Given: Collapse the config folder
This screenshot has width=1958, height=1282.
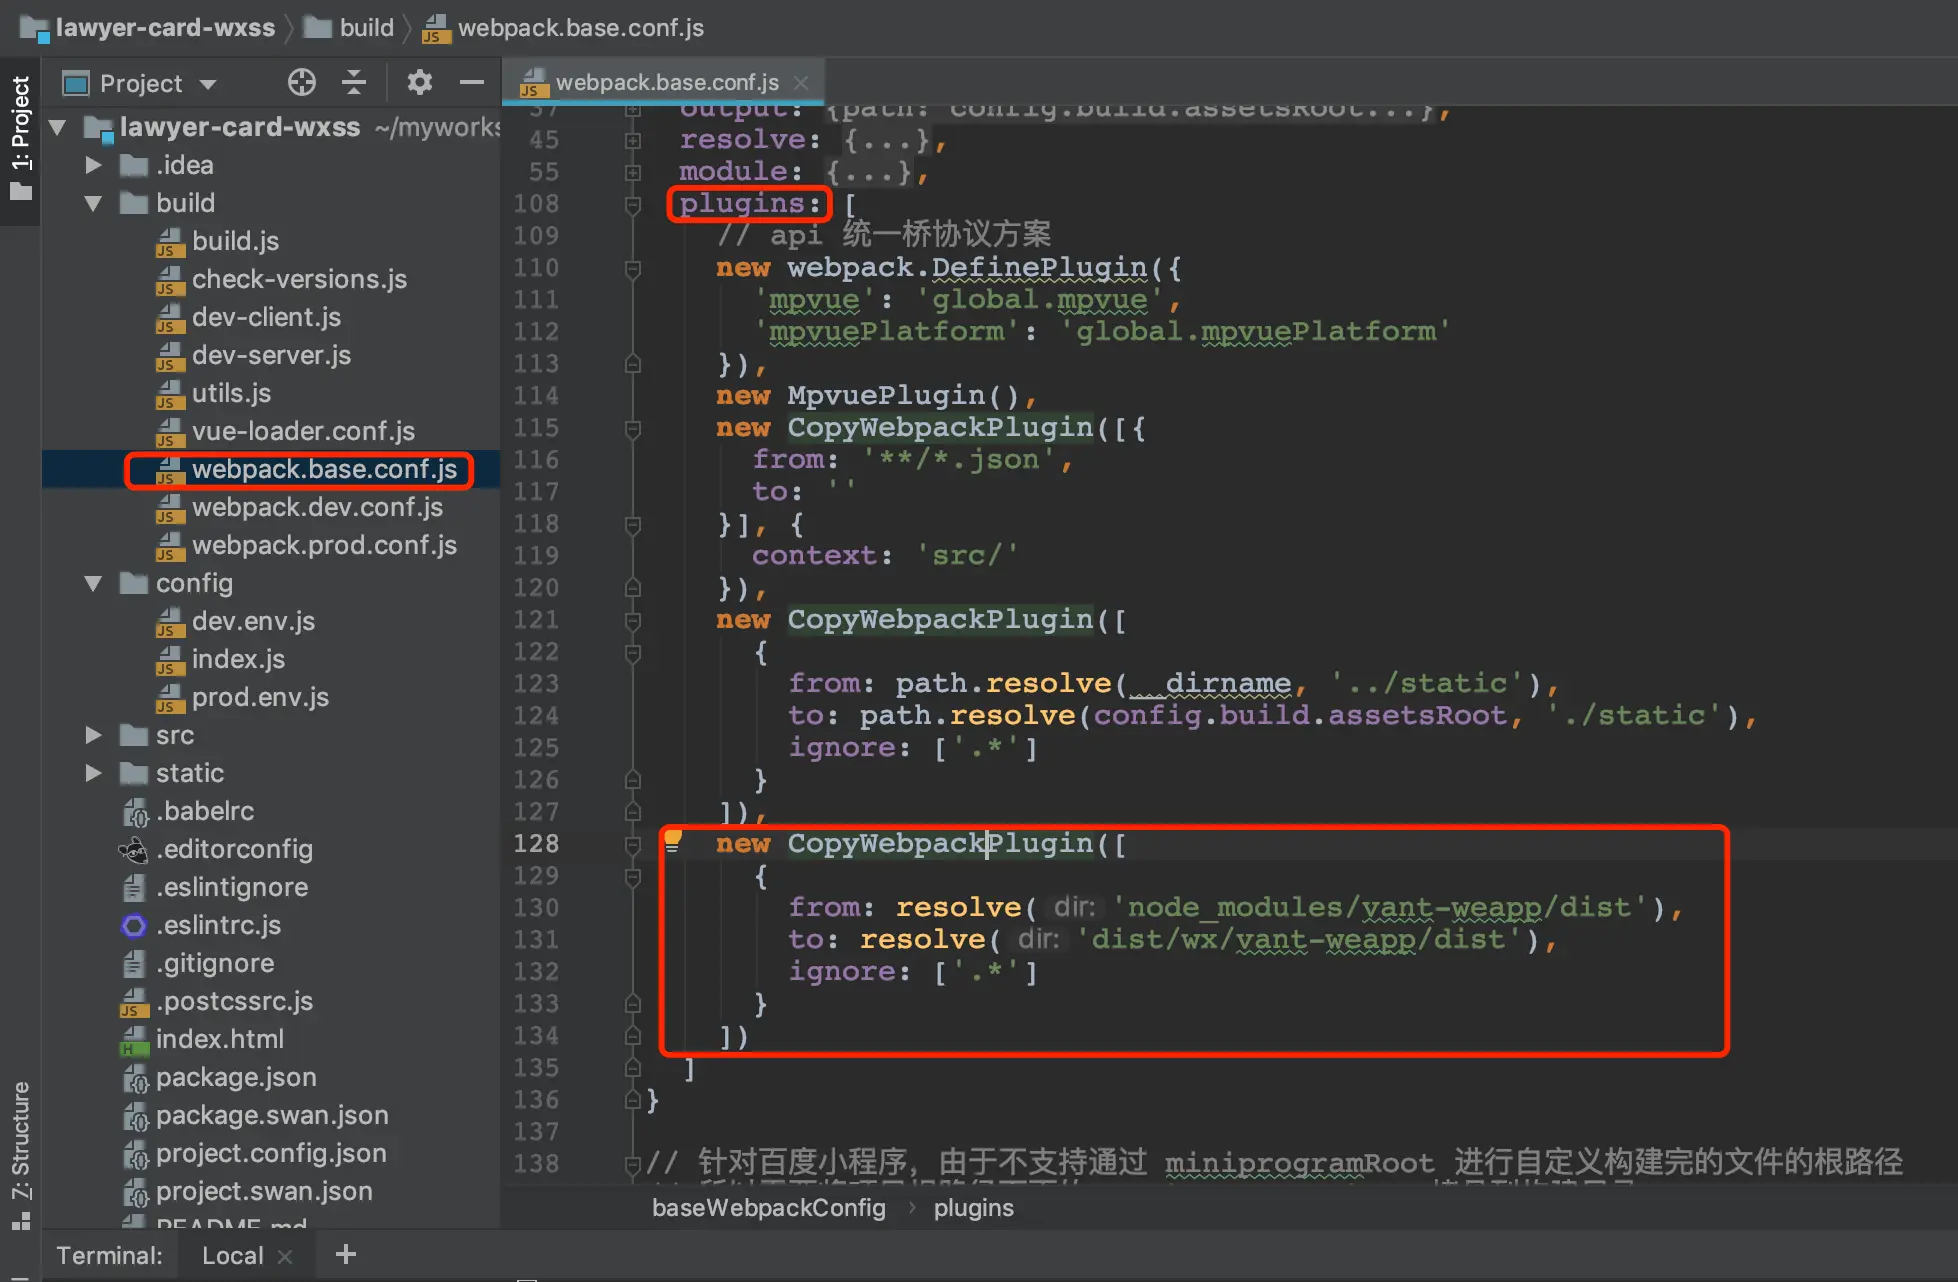Looking at the screenshot, I should click(x=93, y=584).
